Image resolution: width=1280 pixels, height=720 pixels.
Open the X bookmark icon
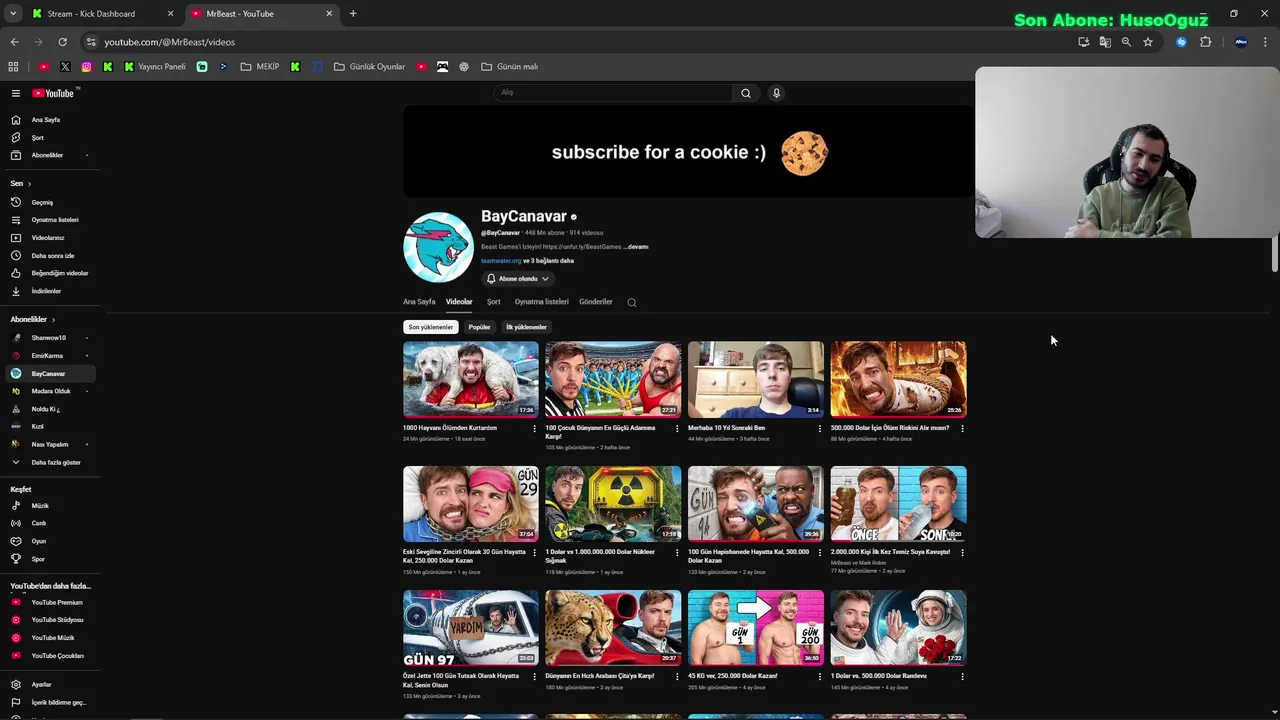[65, 67]
